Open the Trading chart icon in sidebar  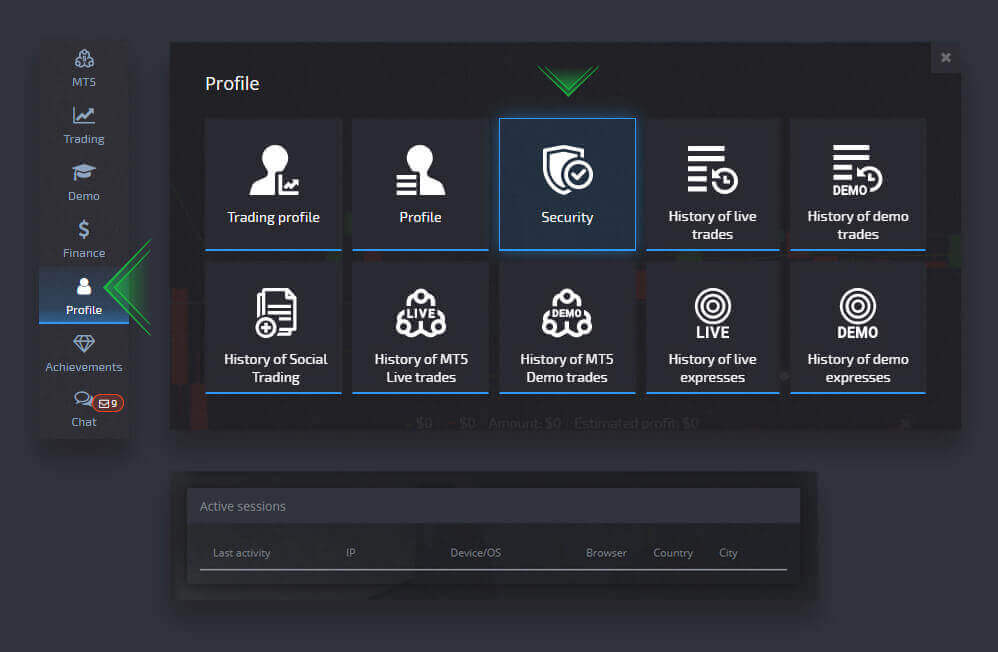pyautogui.click(x=84, y=116)
